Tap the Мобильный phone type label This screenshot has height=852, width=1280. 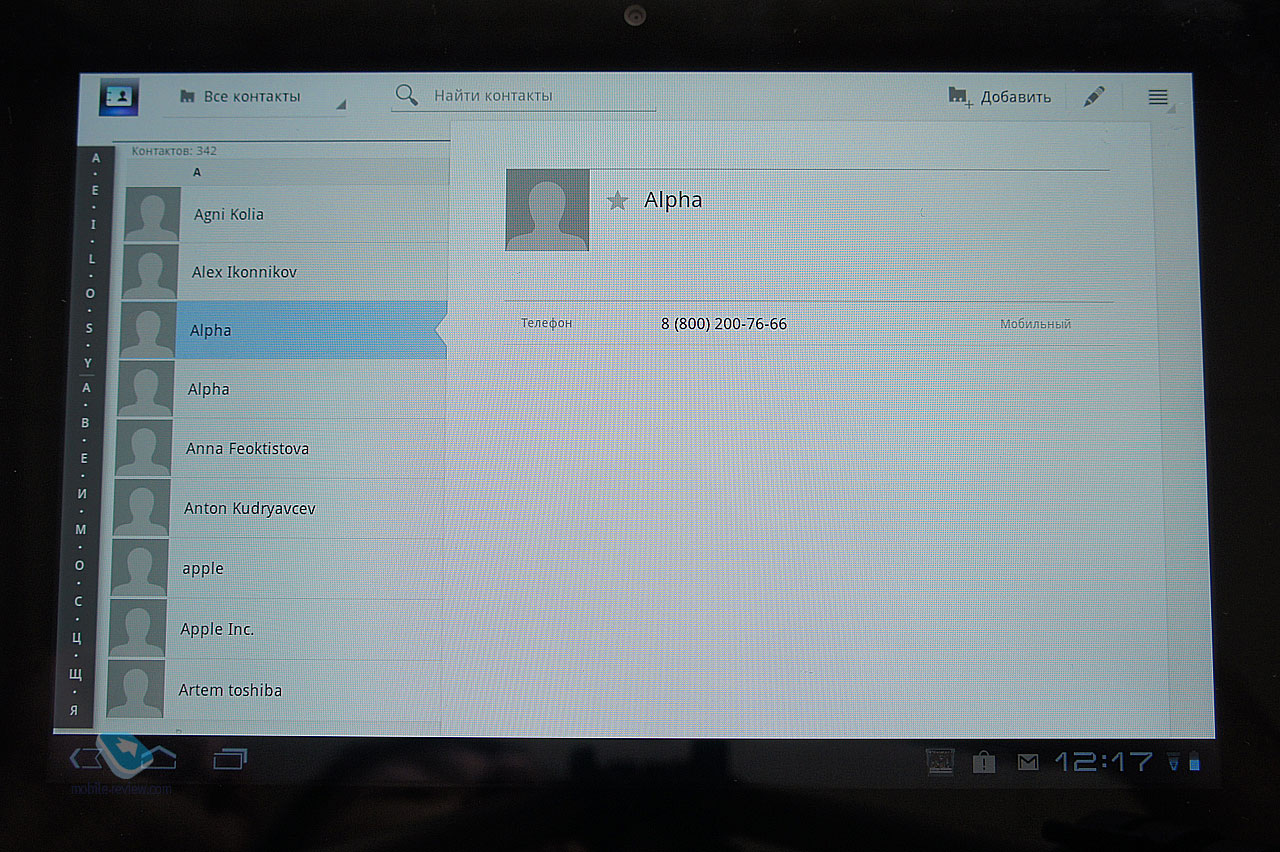[x=1035, y=324]
